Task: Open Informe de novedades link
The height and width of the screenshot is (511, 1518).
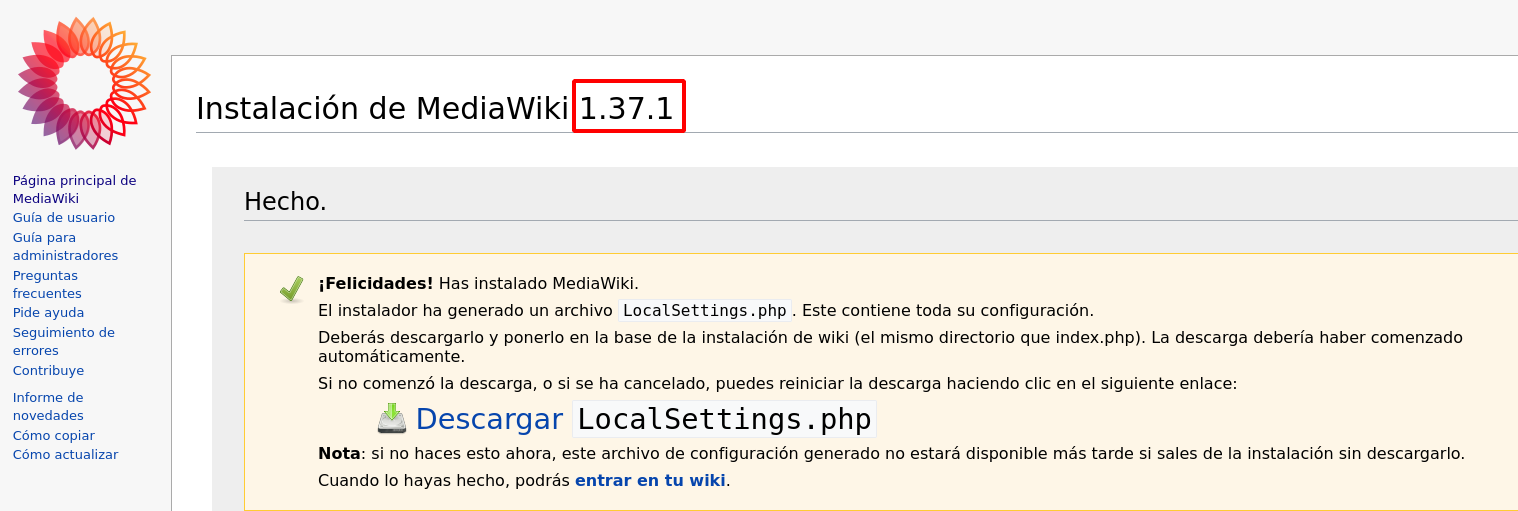Action: pyautogui.click(x=48, y=406)
